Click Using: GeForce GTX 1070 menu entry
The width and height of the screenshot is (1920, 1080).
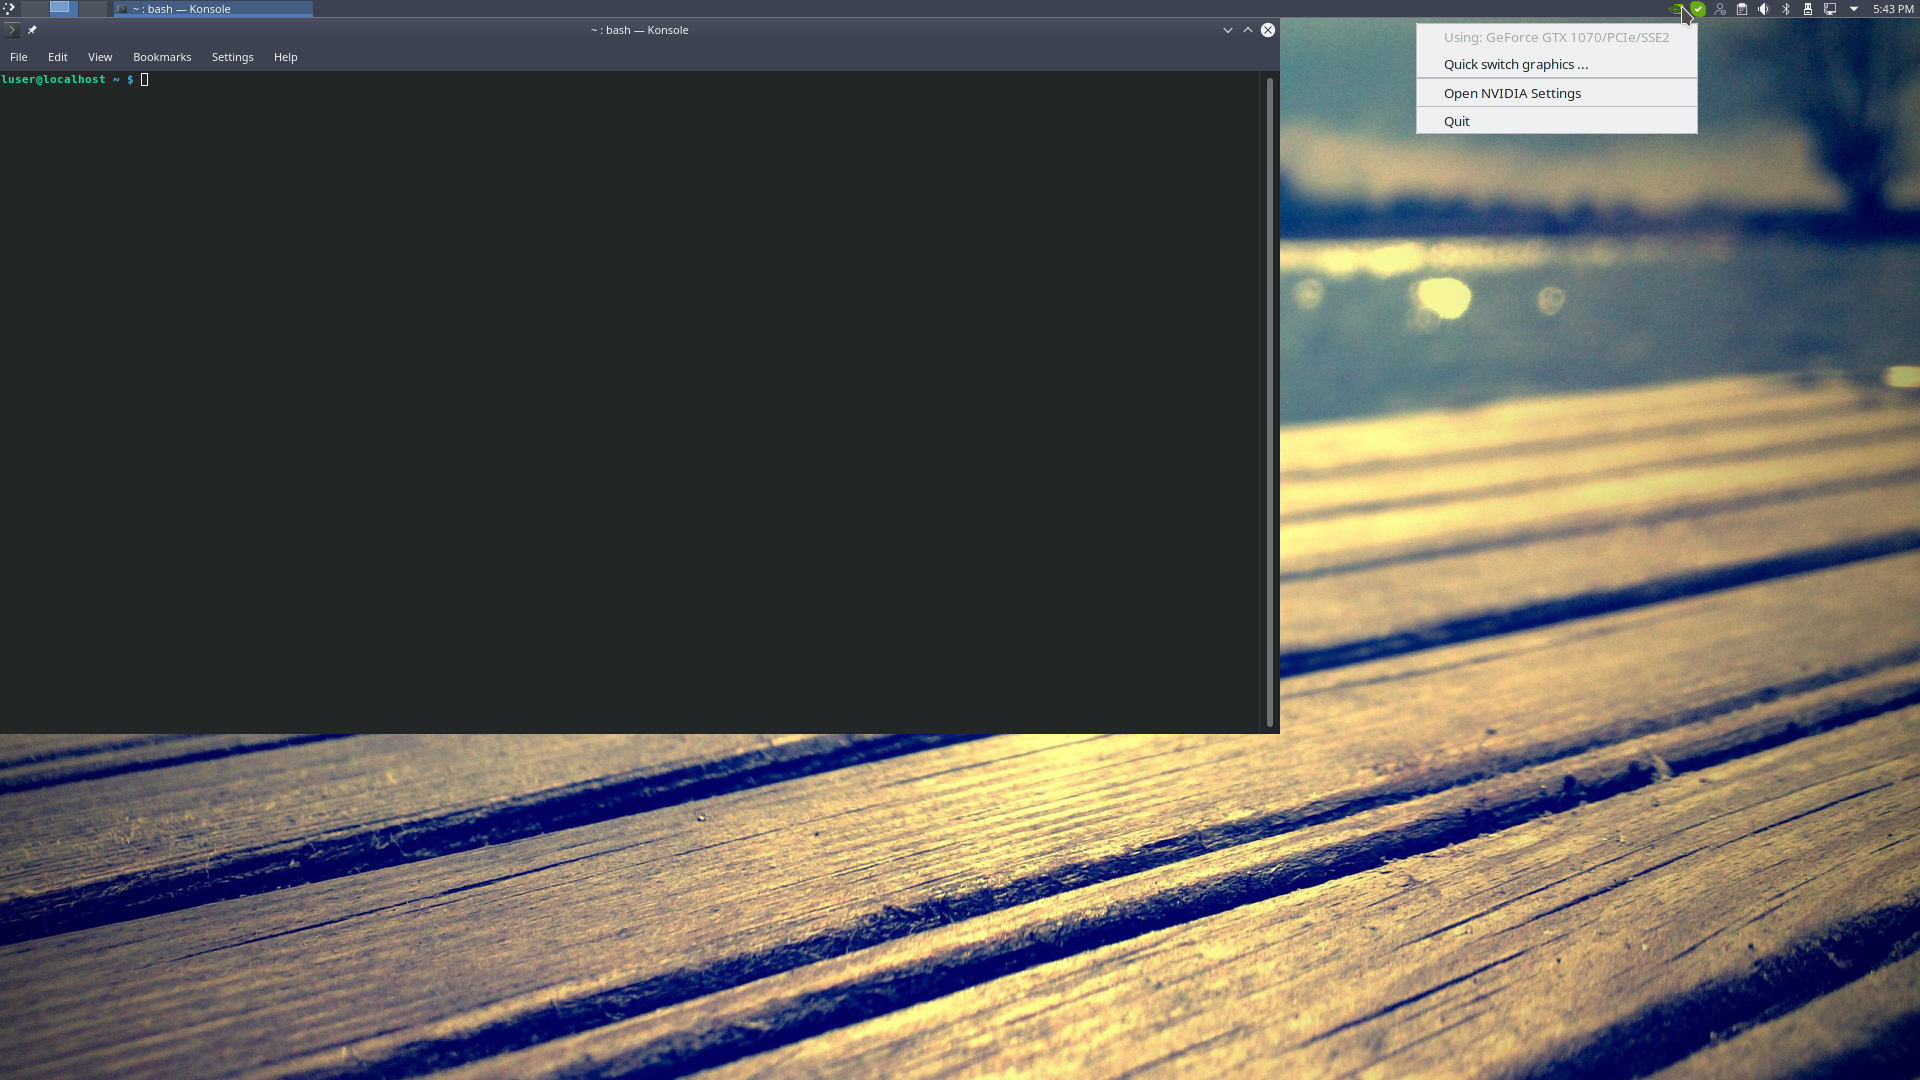click(1557, 37)
